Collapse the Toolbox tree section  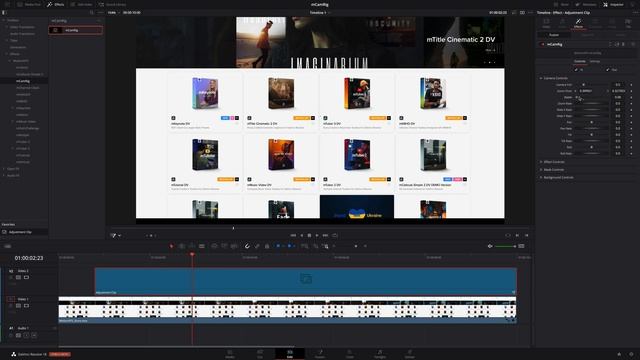[x=5, y=20]
